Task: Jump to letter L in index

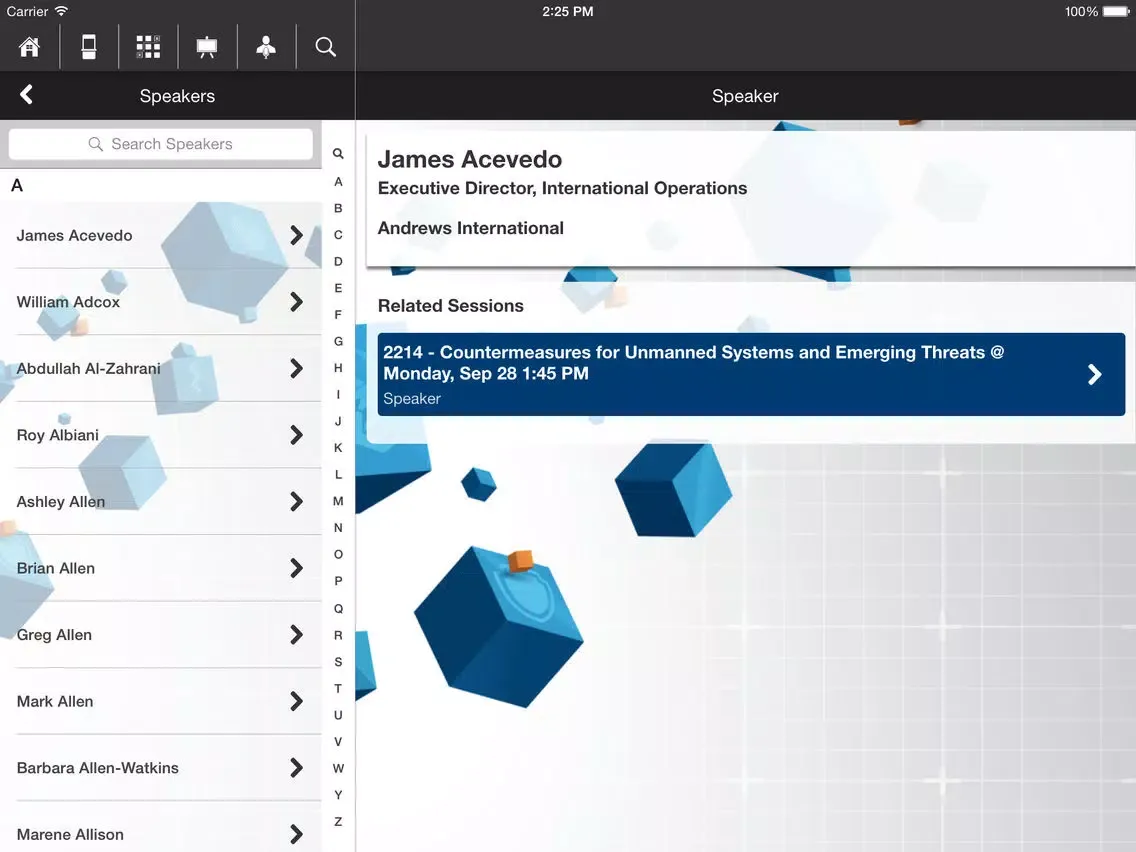Action: pos(338,475)
